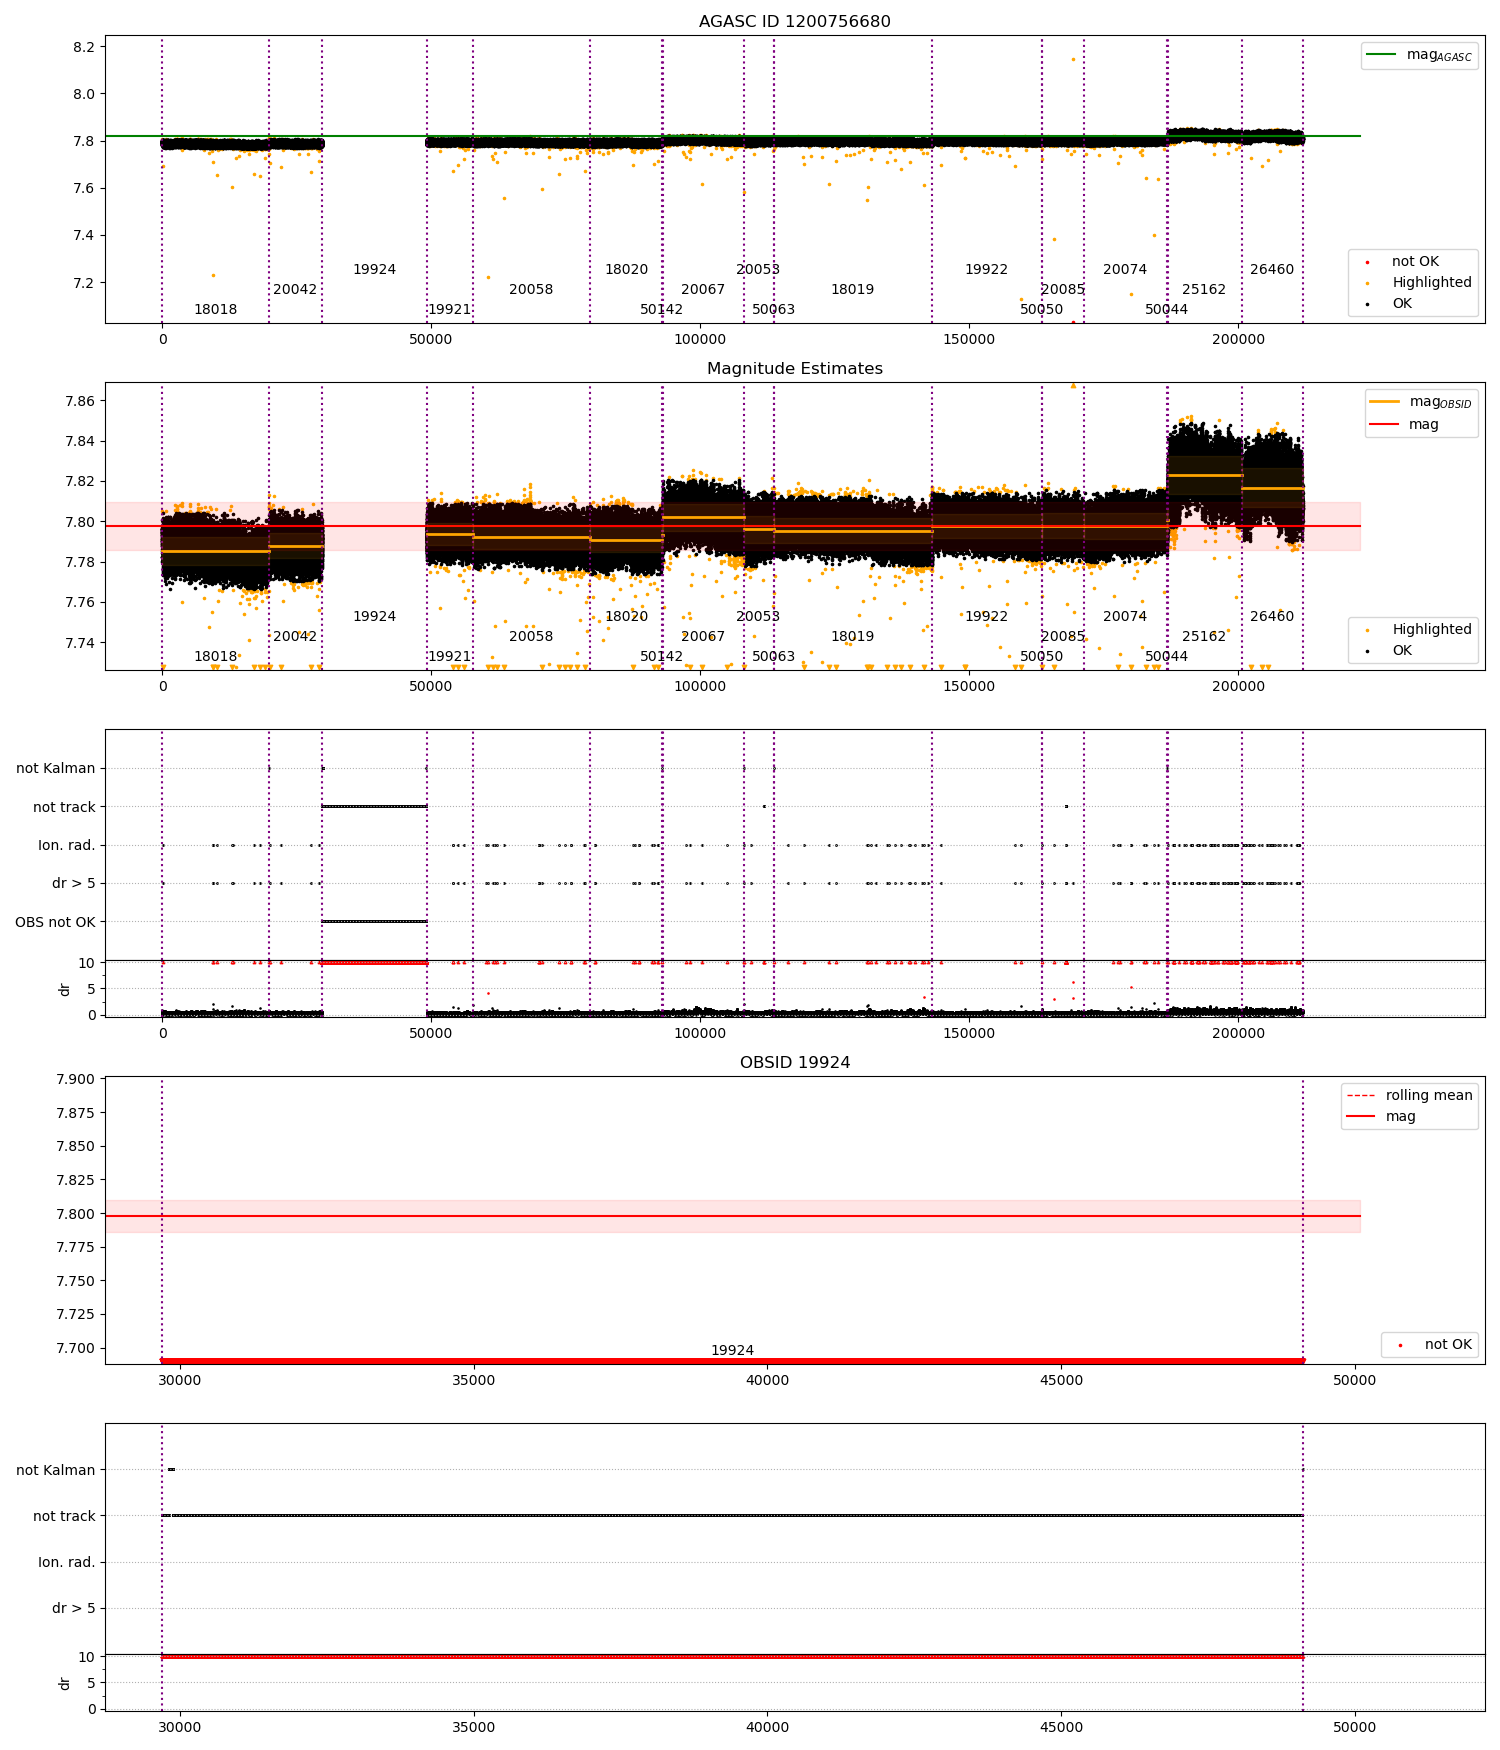
Task: Select 'Highlighted' in the AGASC panel legend
Action: [x=1432, y=283]
